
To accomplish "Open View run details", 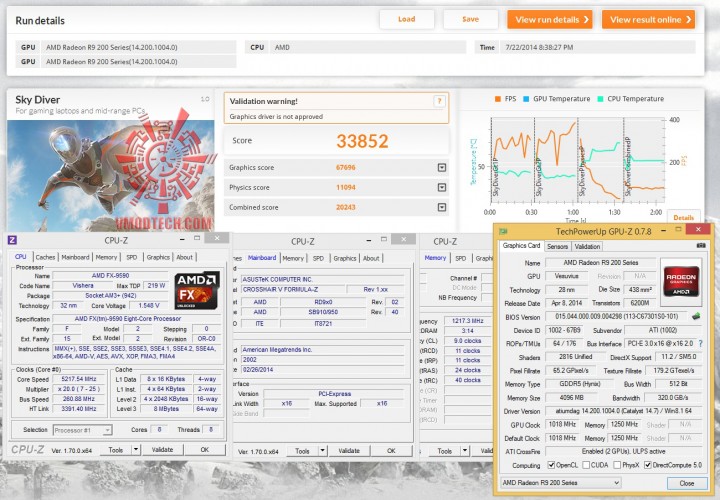I will click(x=550, y=20).
